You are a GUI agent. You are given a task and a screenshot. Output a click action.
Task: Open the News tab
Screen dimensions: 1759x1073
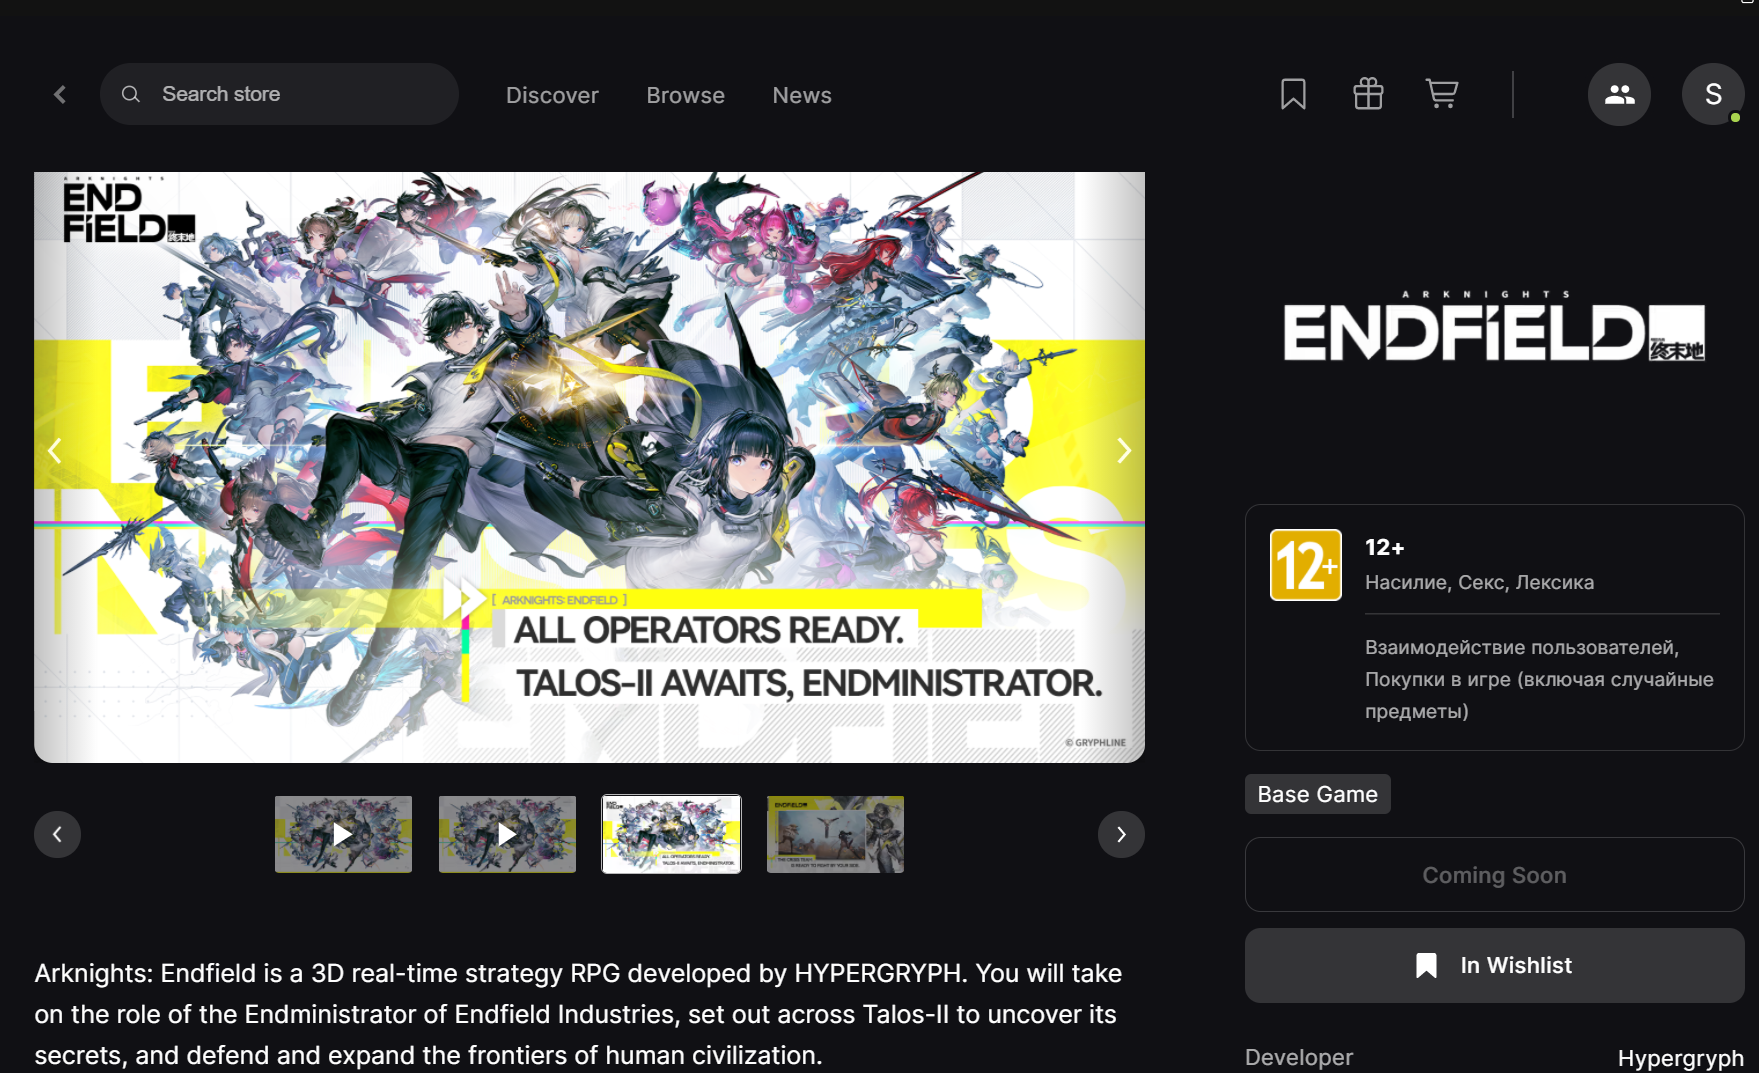[802, 95]
